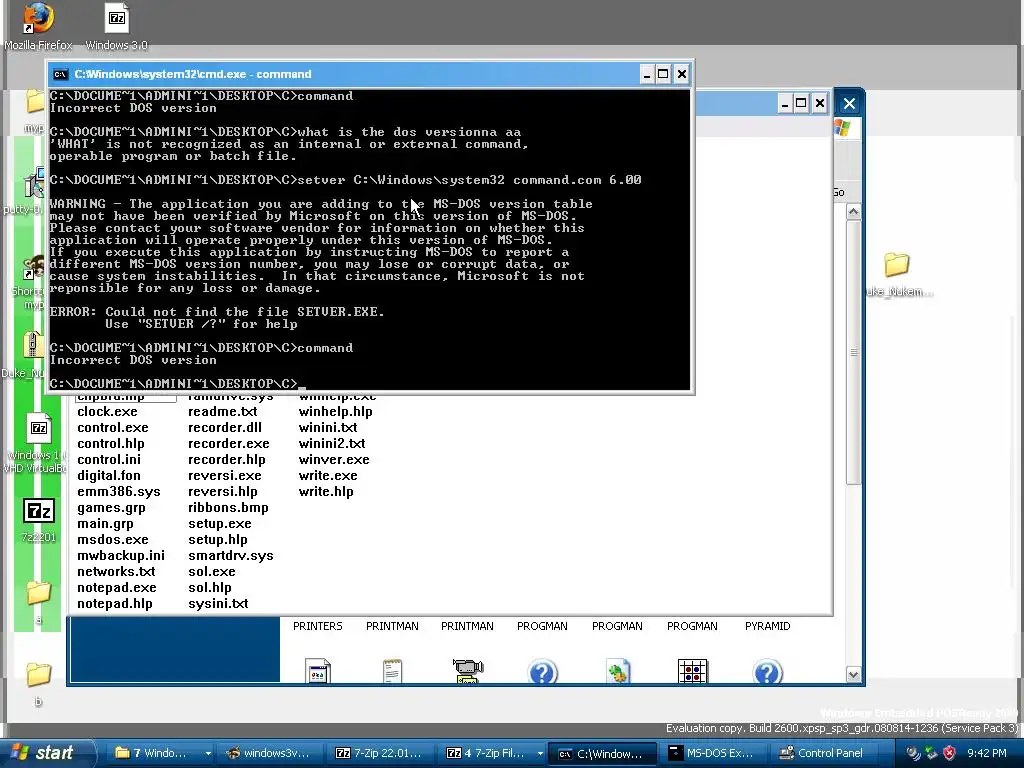Select control.exe in the file list
Image resolution: width=1024 pixels, height=768 pixels.
tap(112, 428)
